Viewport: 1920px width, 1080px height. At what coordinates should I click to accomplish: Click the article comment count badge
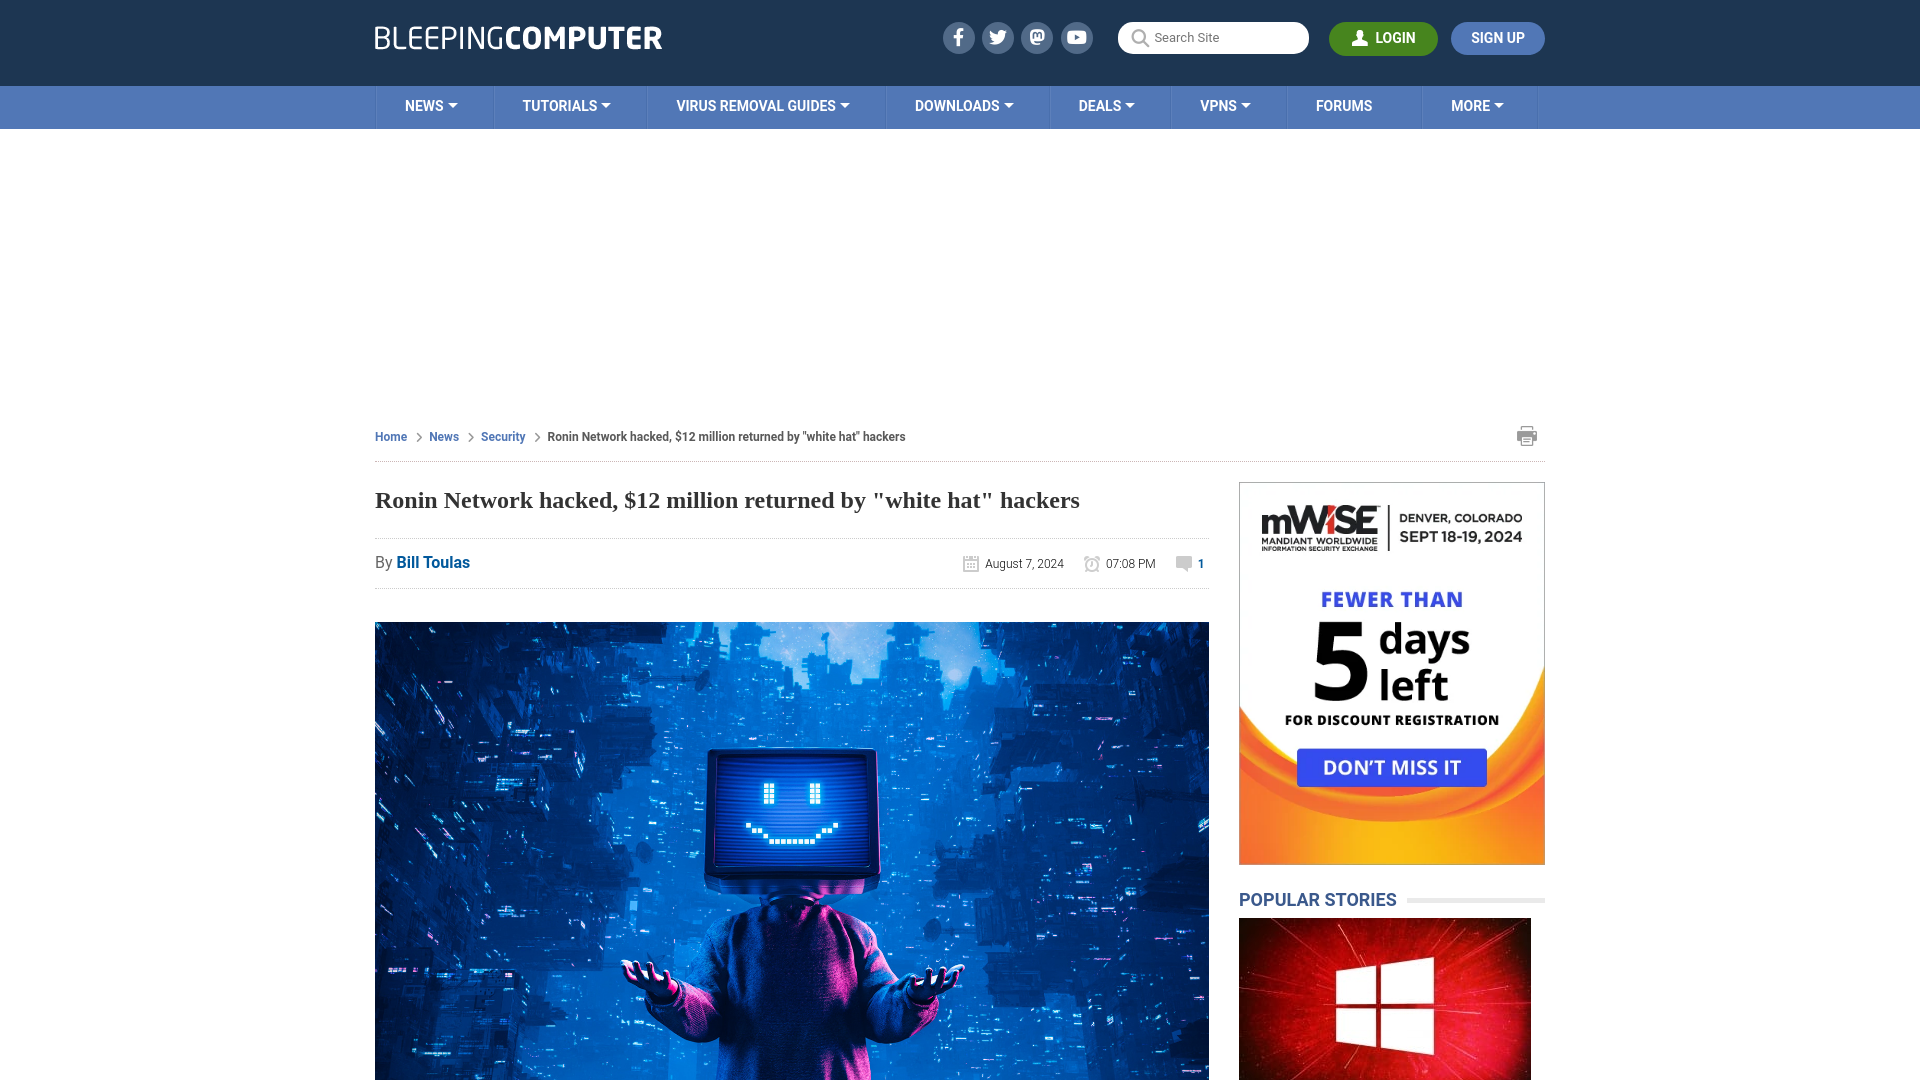click(x=1189, y=563)
